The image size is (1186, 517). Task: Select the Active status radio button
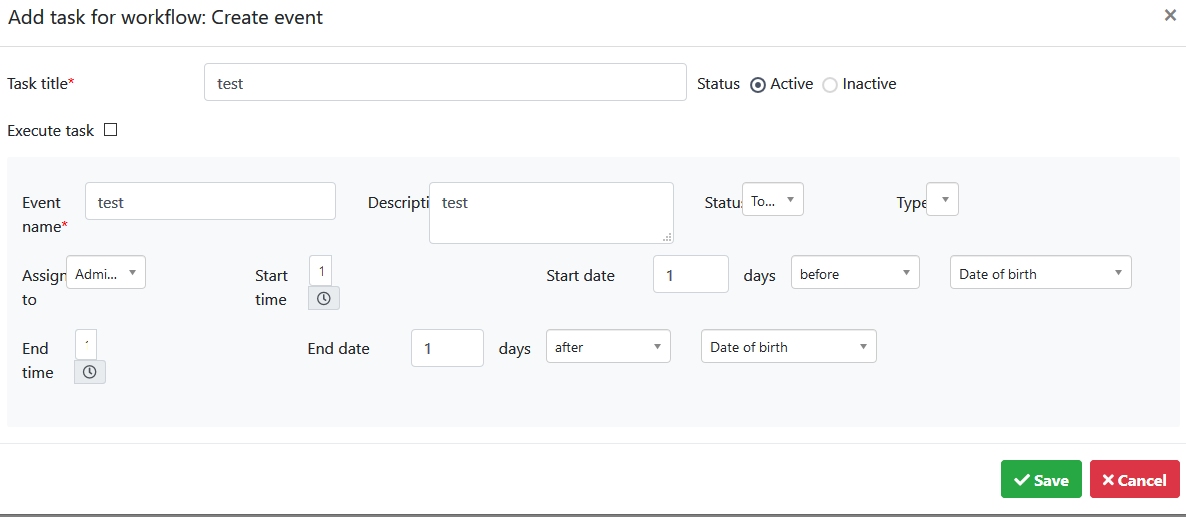757,85
